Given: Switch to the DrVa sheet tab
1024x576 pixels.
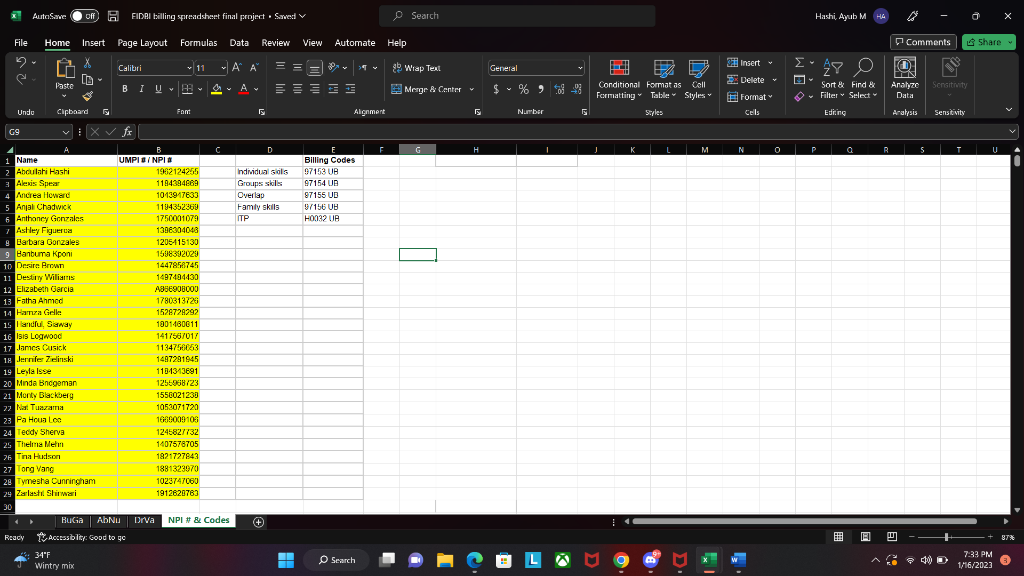Looking at the screenshot, I should click(x=144, y=520).
